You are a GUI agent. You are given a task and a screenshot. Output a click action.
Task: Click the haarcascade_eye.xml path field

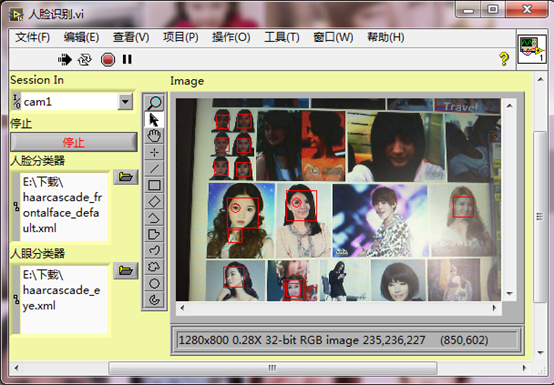(x=60, y=299)
